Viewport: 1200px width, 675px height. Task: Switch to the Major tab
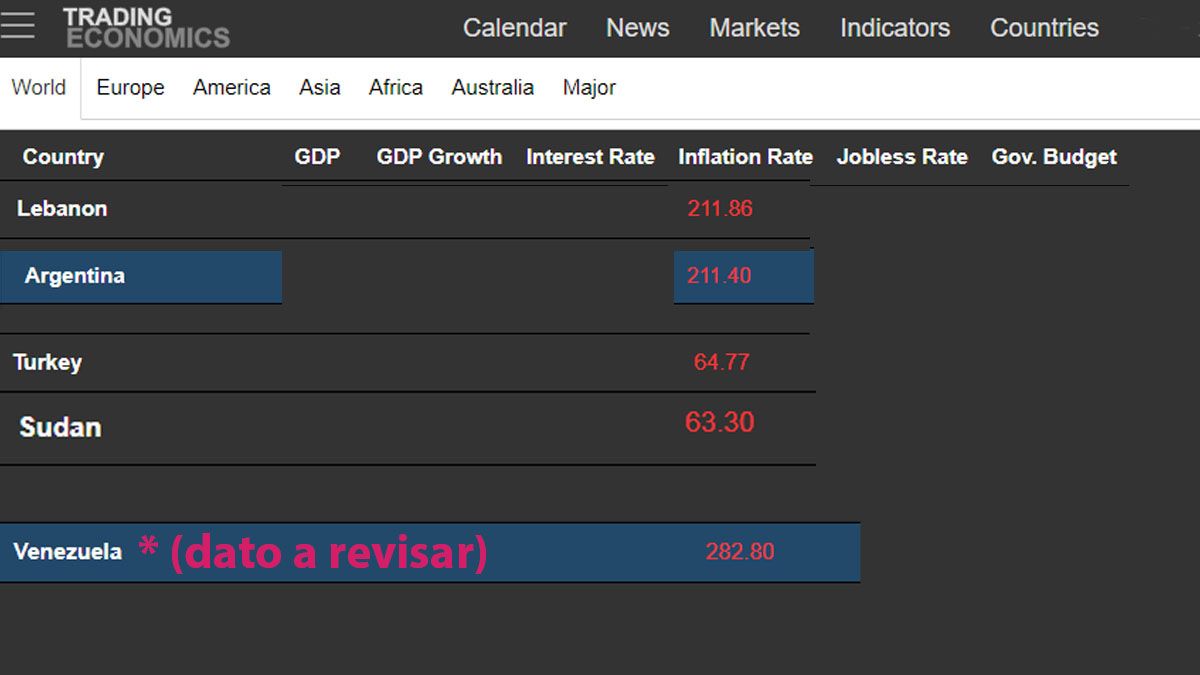click(589, 88)
